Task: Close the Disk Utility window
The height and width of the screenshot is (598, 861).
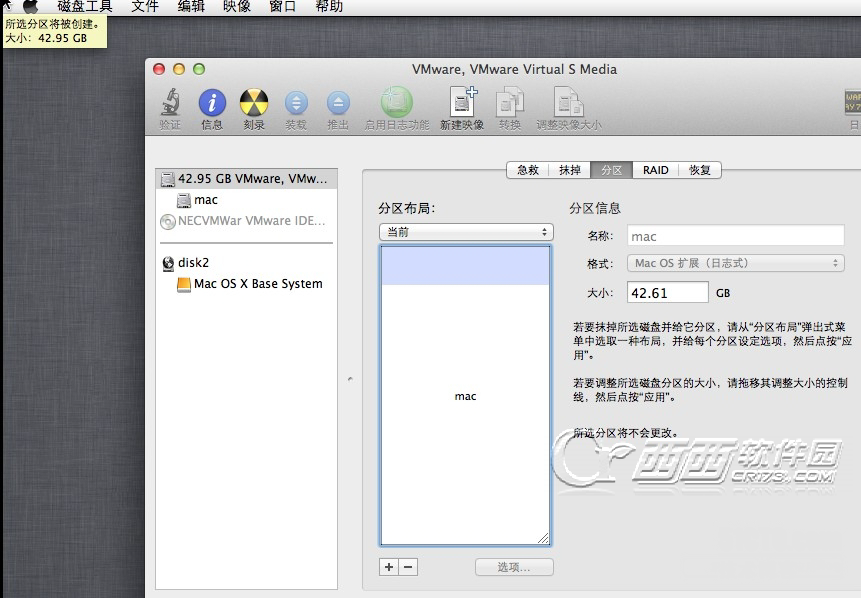Action: click(159, 69)
